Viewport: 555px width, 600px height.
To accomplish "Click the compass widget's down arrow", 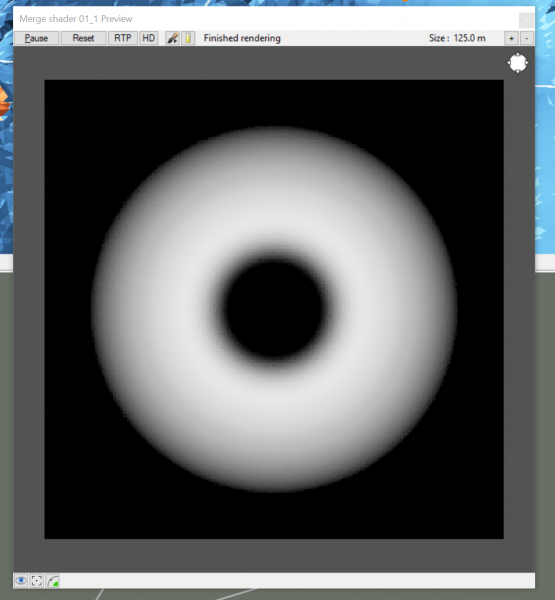I will pyautogui.click(x=518, y=72).
